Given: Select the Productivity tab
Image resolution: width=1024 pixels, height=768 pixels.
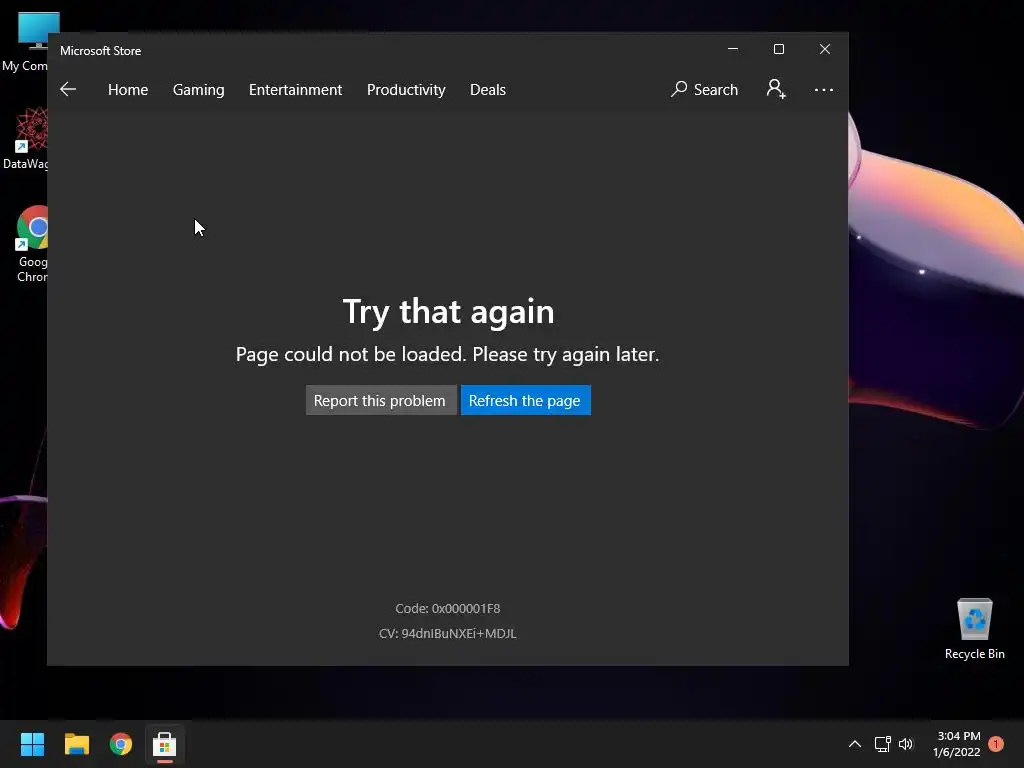Looking at the screenshot, I should pyautogui.click(x=406, y=89).
